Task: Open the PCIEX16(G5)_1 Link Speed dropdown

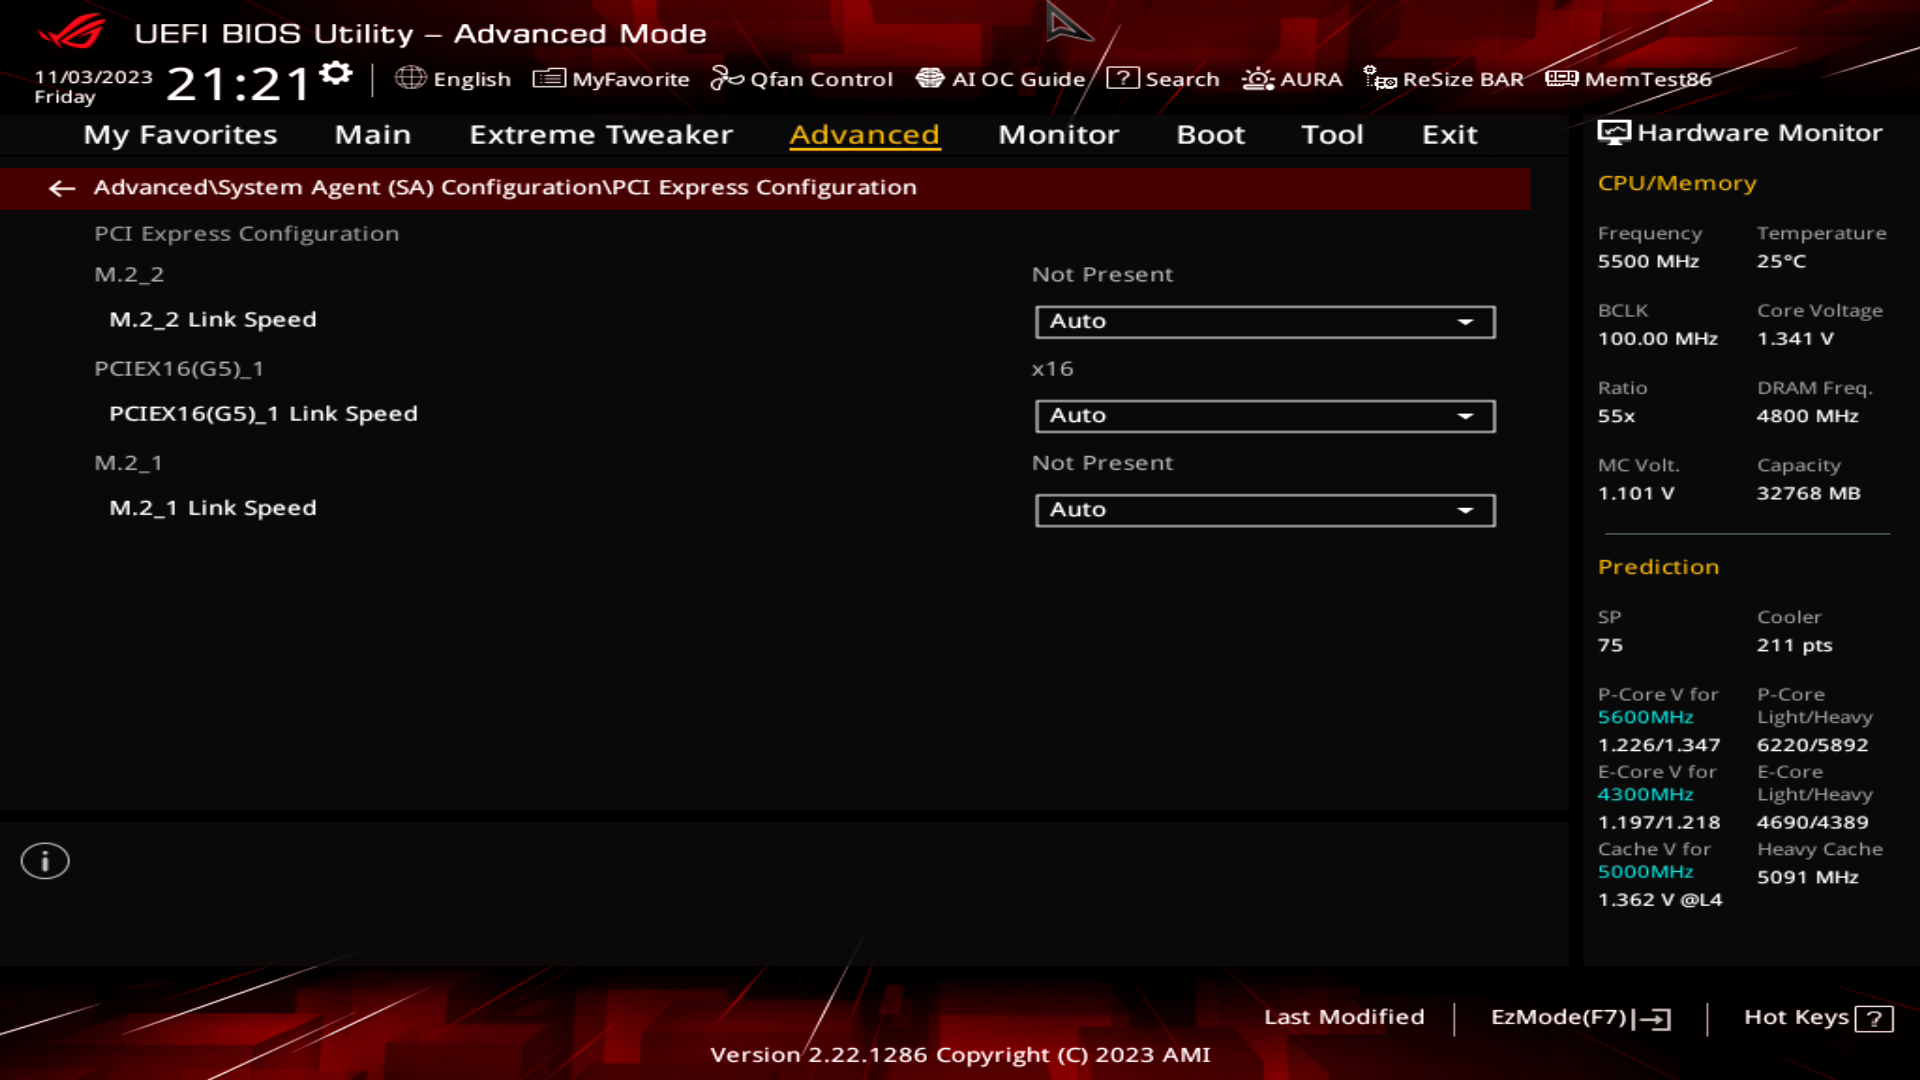Action: click(1264, 415)
